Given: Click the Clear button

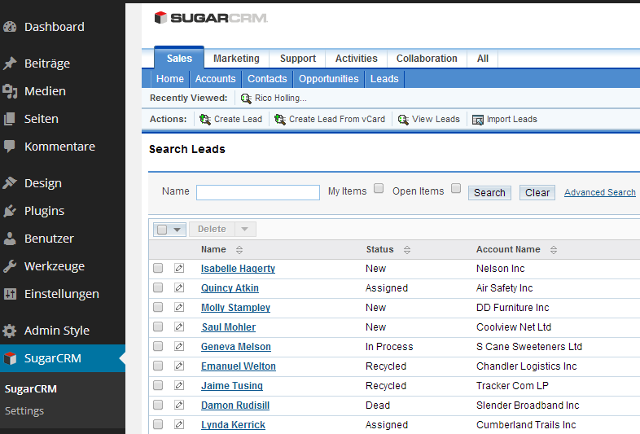Looking at the screenshot, I should coord(537,192).
